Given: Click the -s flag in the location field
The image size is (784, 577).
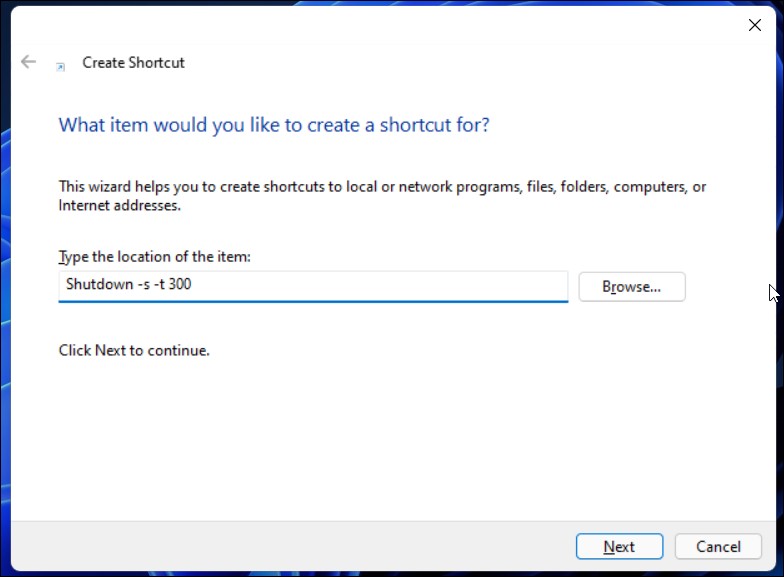Looking at the screenshot, I should [x=144, y=284].
